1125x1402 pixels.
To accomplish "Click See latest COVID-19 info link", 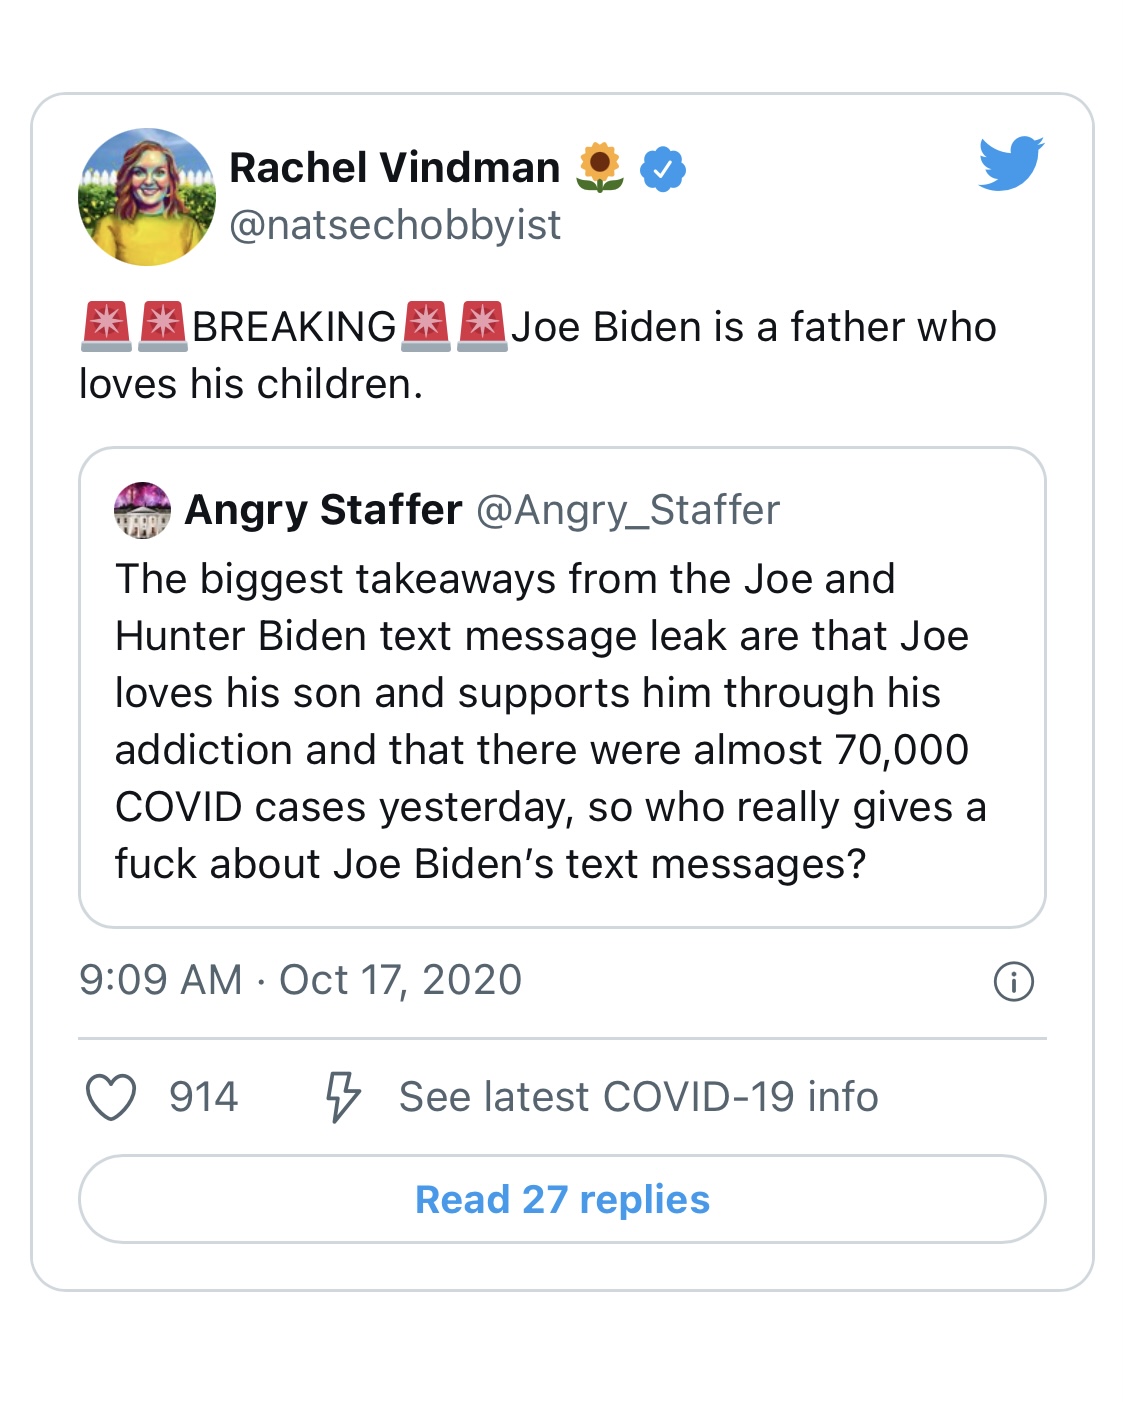I will click(x=638, y=1097).
